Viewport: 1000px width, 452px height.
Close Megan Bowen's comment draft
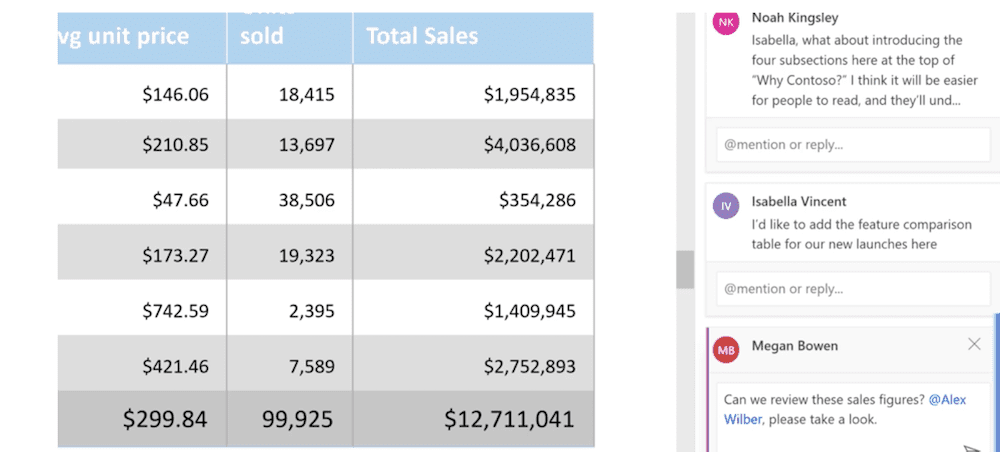(974, 344)
